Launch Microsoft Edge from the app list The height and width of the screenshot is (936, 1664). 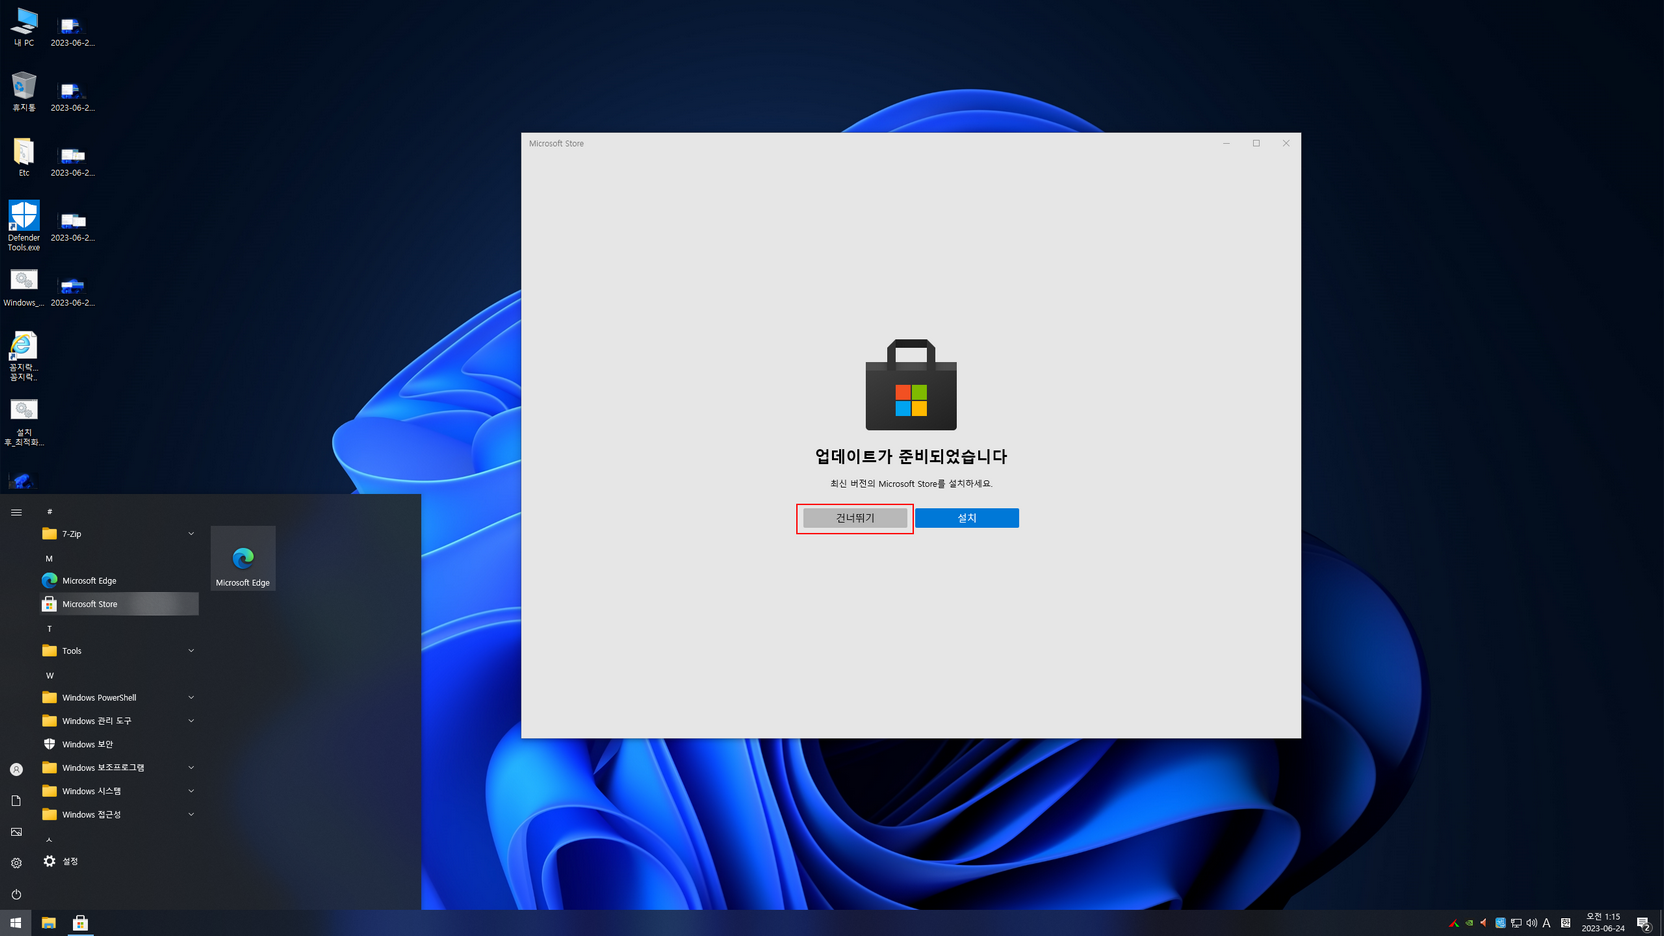click(118, 581)
